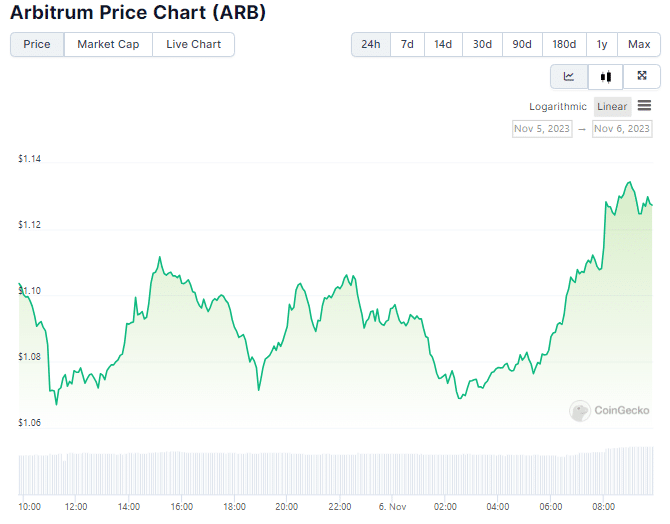The height and width of the screenshot is (524, 670).
Task: Click the 16:00 time axis label
Action: coord(182,507)
